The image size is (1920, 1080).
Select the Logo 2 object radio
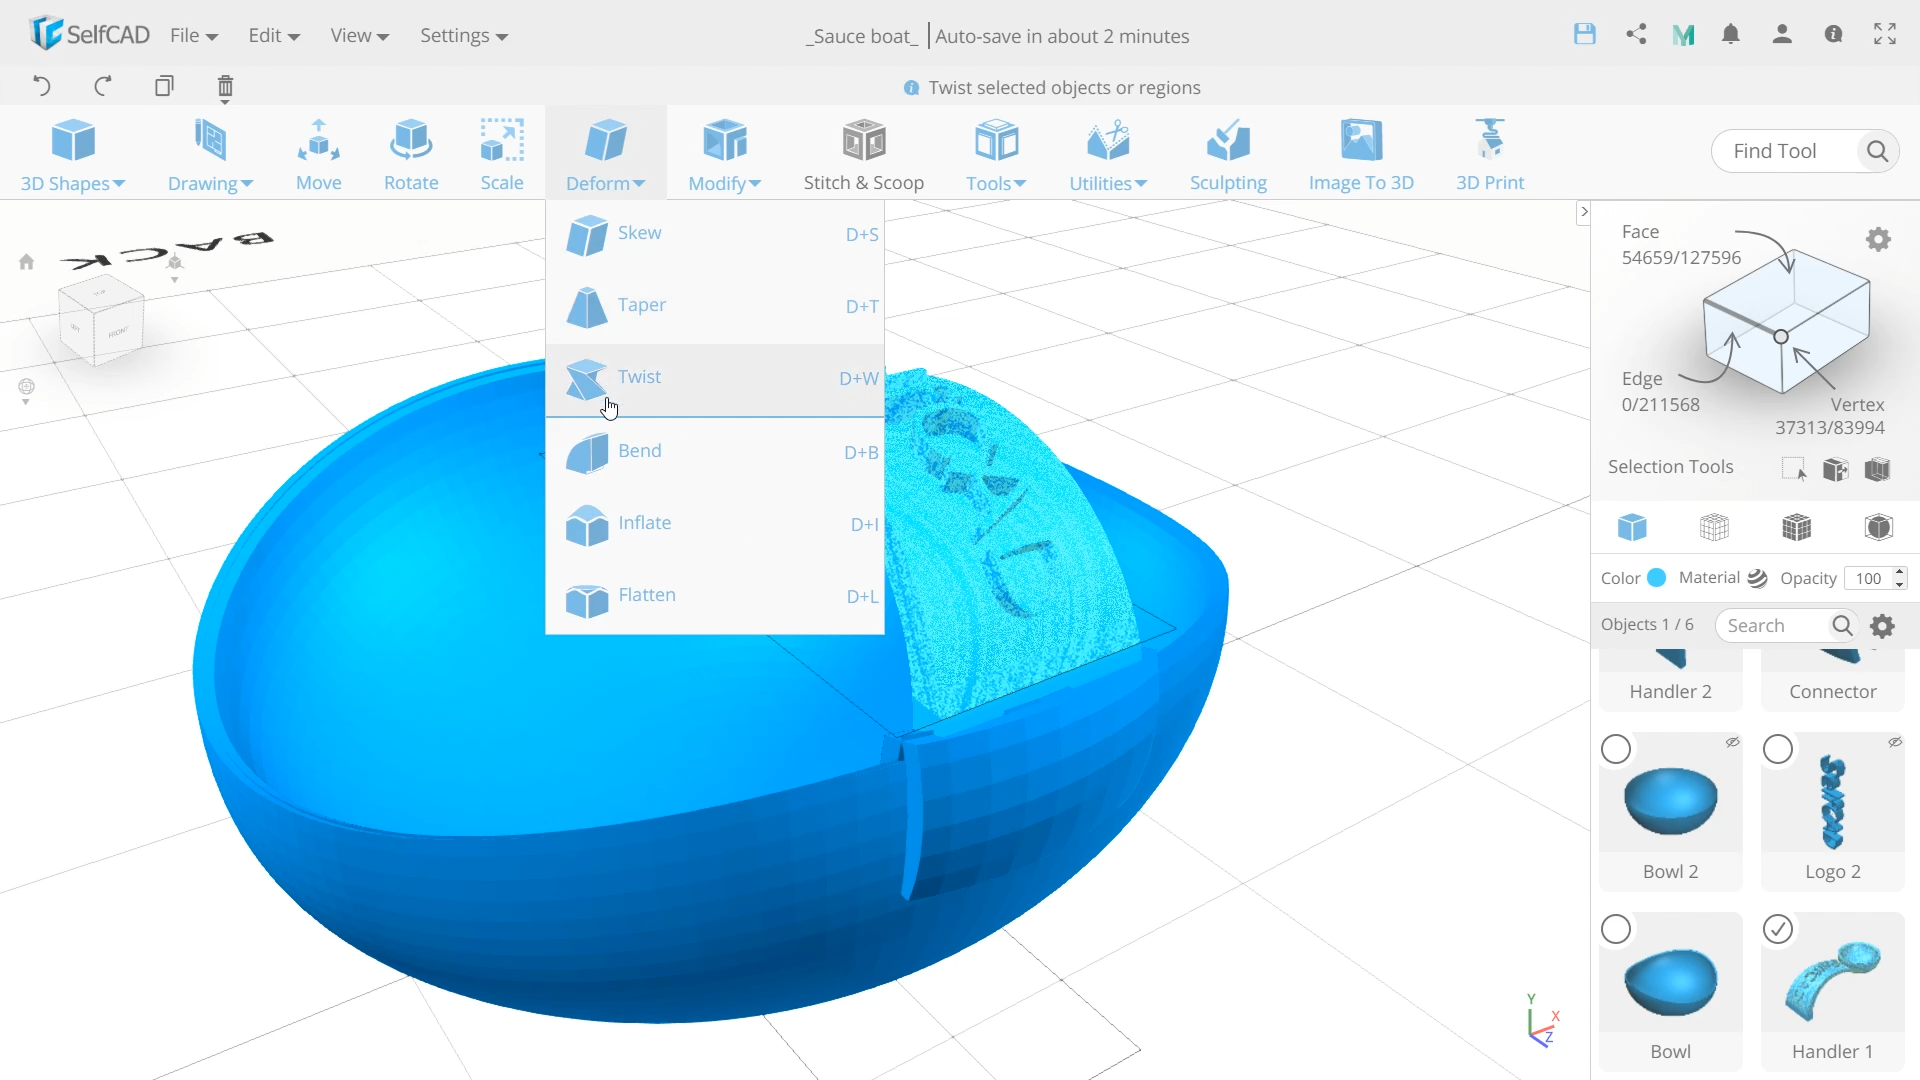click(x=1778, y=749)
